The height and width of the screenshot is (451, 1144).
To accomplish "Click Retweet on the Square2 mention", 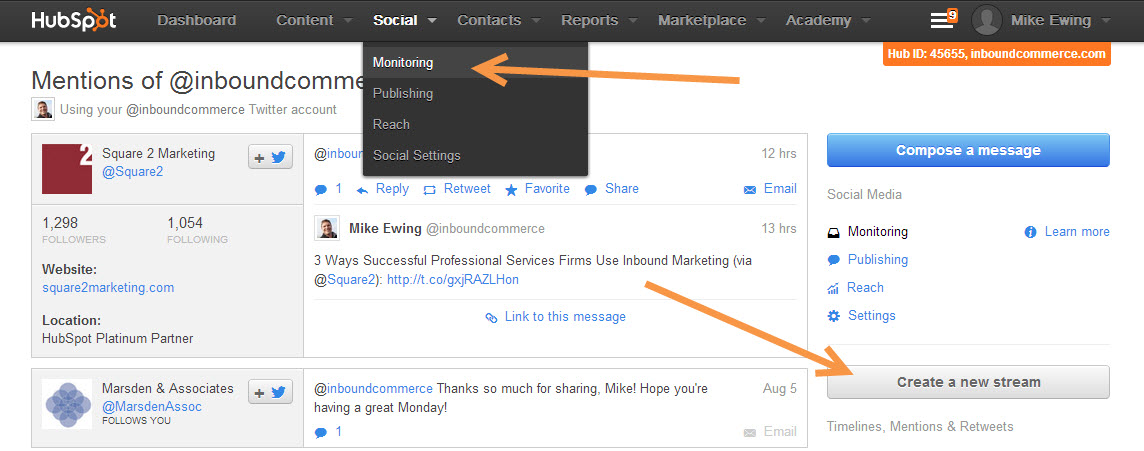I will pos(457,189).
